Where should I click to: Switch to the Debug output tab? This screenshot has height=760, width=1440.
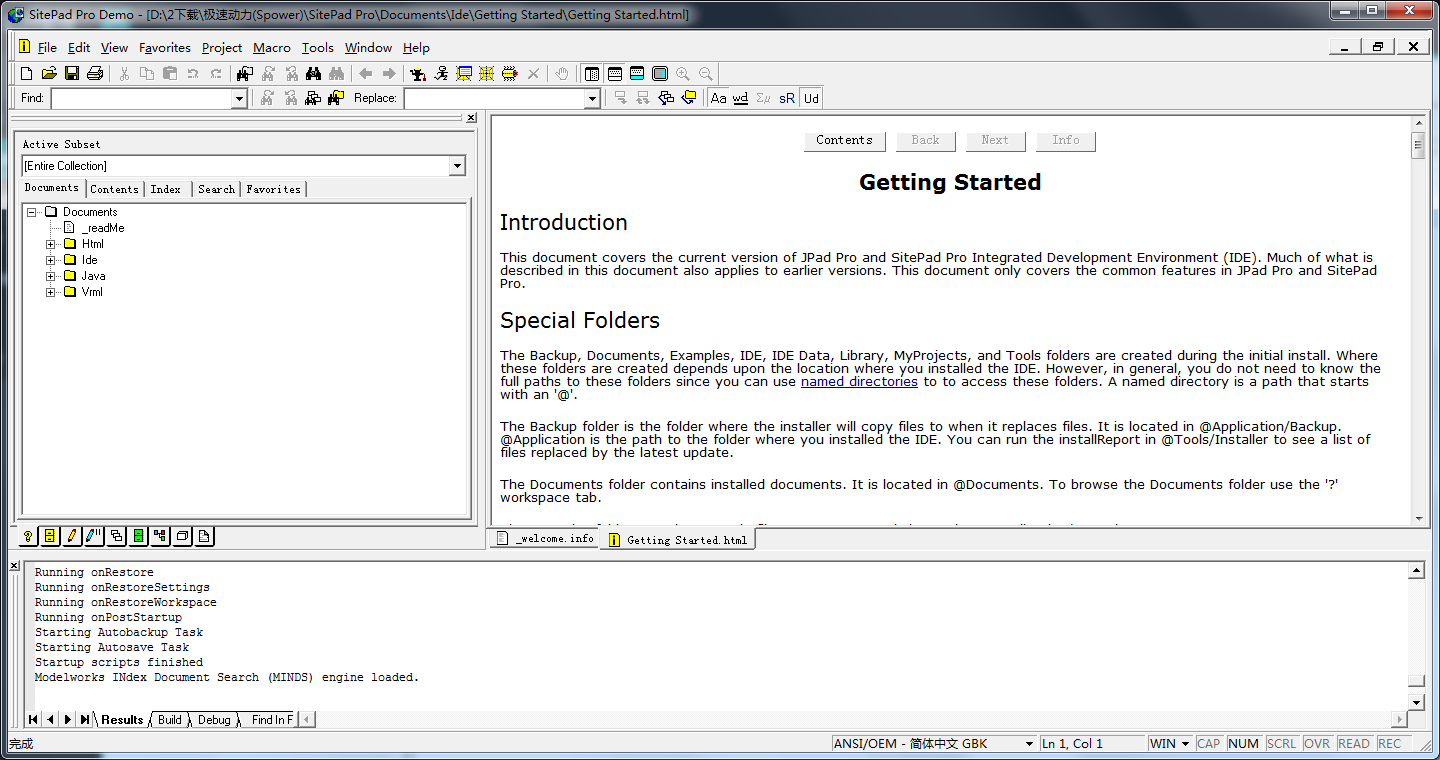tap(214, 719)
